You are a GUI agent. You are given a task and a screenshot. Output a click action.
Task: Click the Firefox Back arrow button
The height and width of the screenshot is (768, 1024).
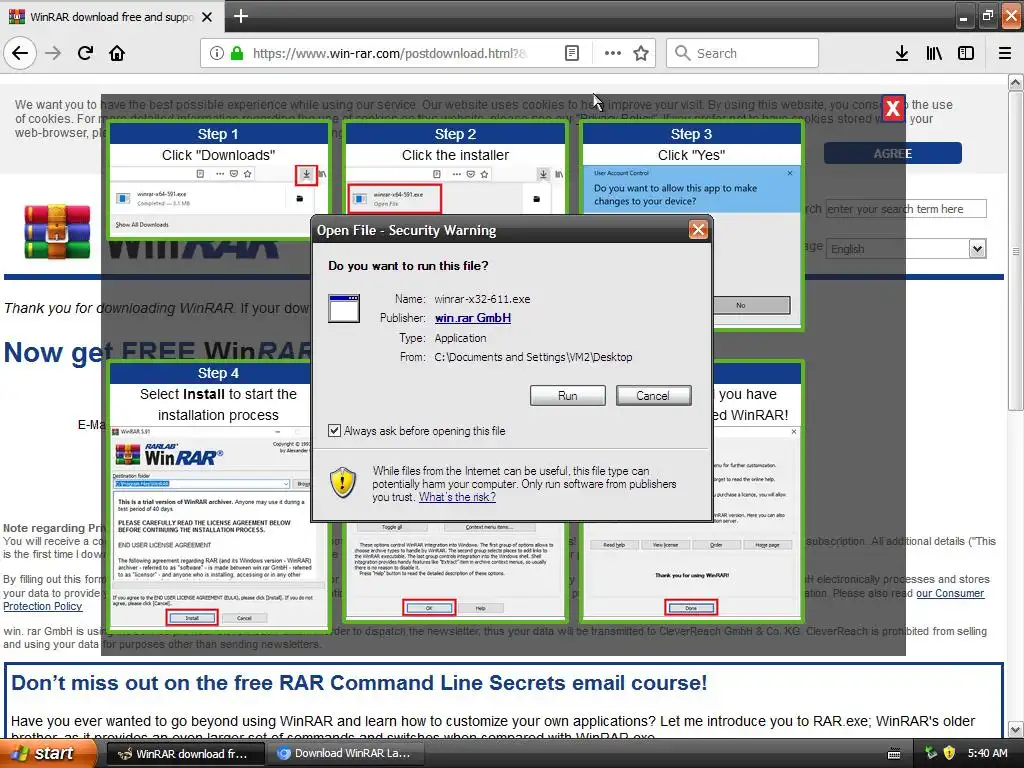pyautogui.click(x=20, y=53)
